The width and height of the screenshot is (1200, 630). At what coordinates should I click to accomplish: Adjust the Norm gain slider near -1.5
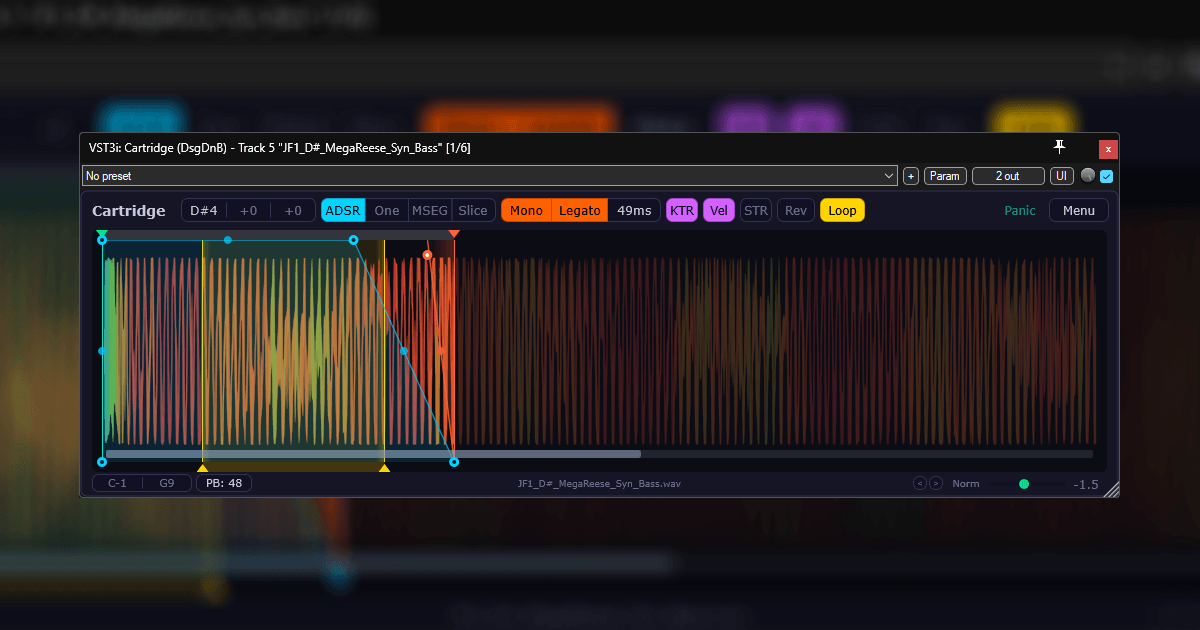point(1023,483)
